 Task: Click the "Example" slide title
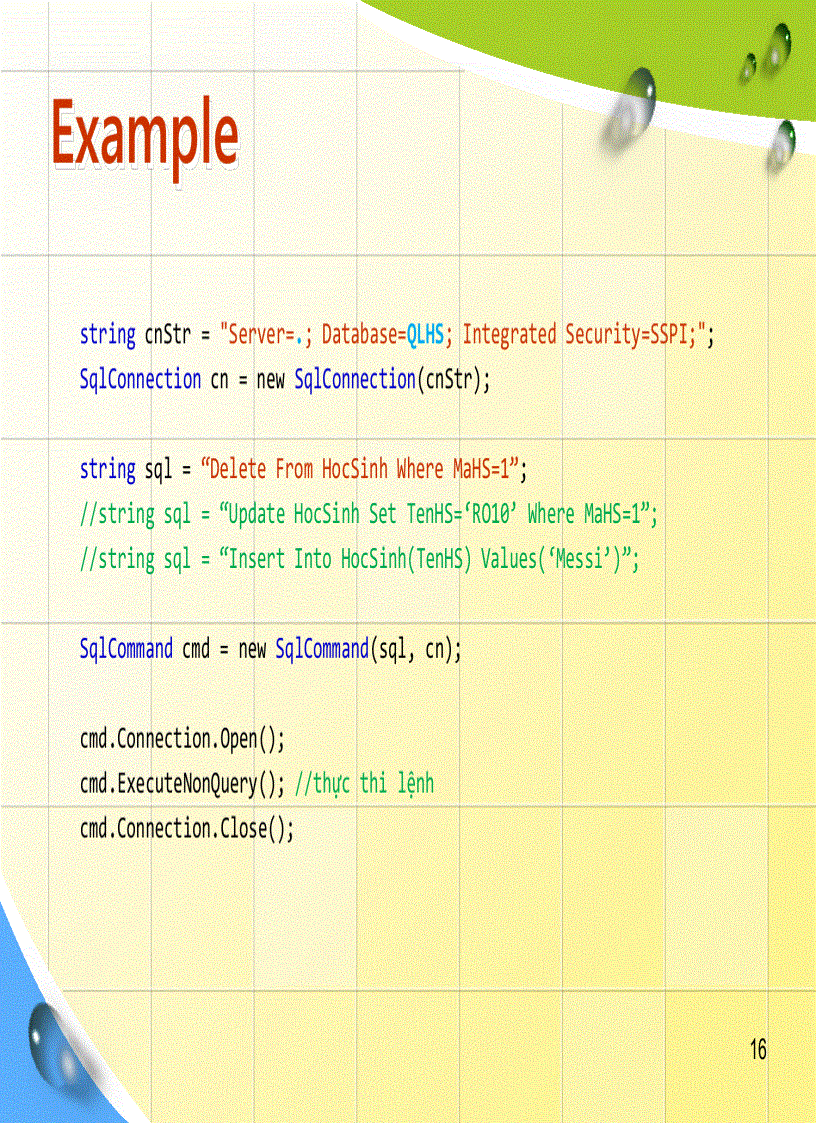145,135
